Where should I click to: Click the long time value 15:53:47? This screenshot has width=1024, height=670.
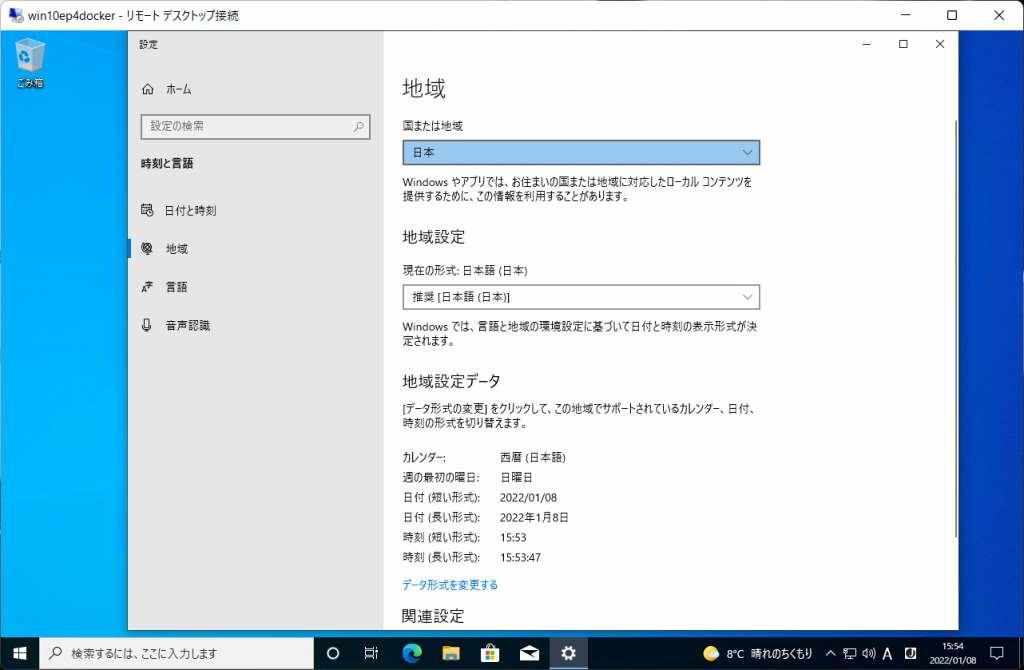520,558
